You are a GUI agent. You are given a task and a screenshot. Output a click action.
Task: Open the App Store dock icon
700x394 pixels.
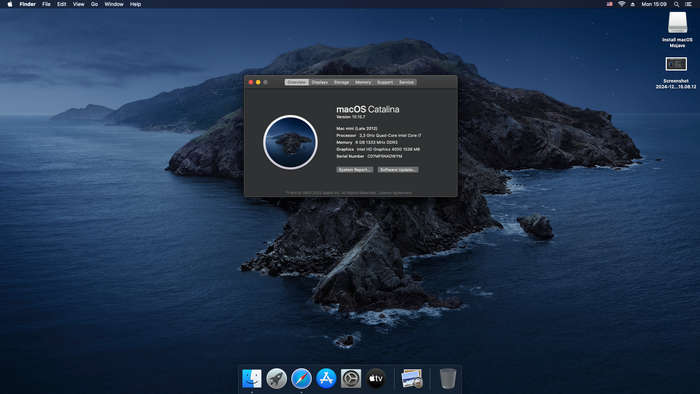pos(326,378)
